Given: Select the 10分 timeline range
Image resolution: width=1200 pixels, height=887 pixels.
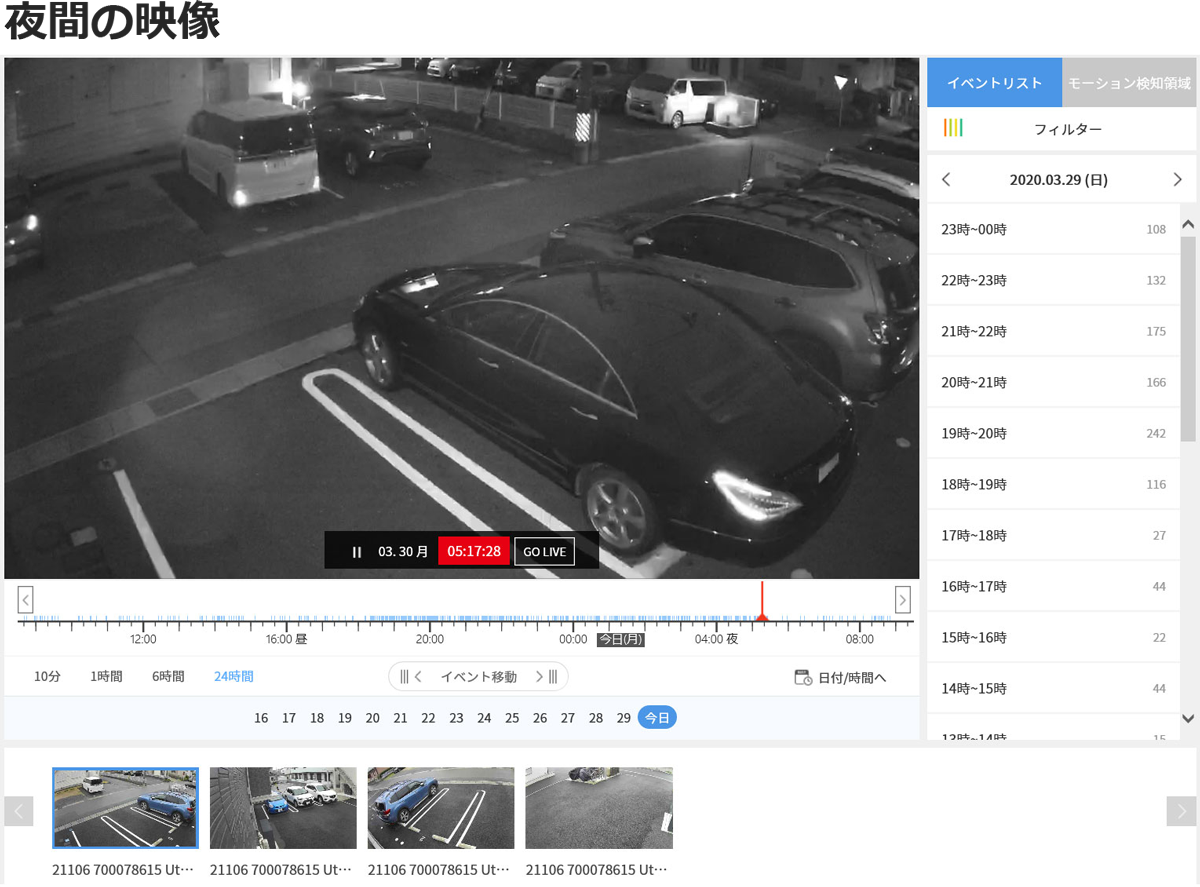Looking at the screenshot, I should 47,677.
